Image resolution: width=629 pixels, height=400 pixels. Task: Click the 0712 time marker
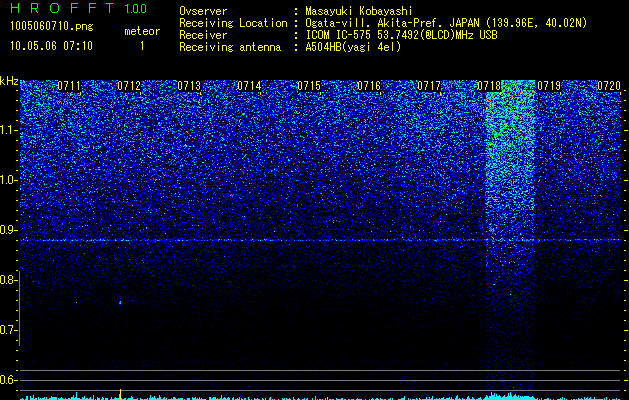pyautogui.click(x=129, y=86)
